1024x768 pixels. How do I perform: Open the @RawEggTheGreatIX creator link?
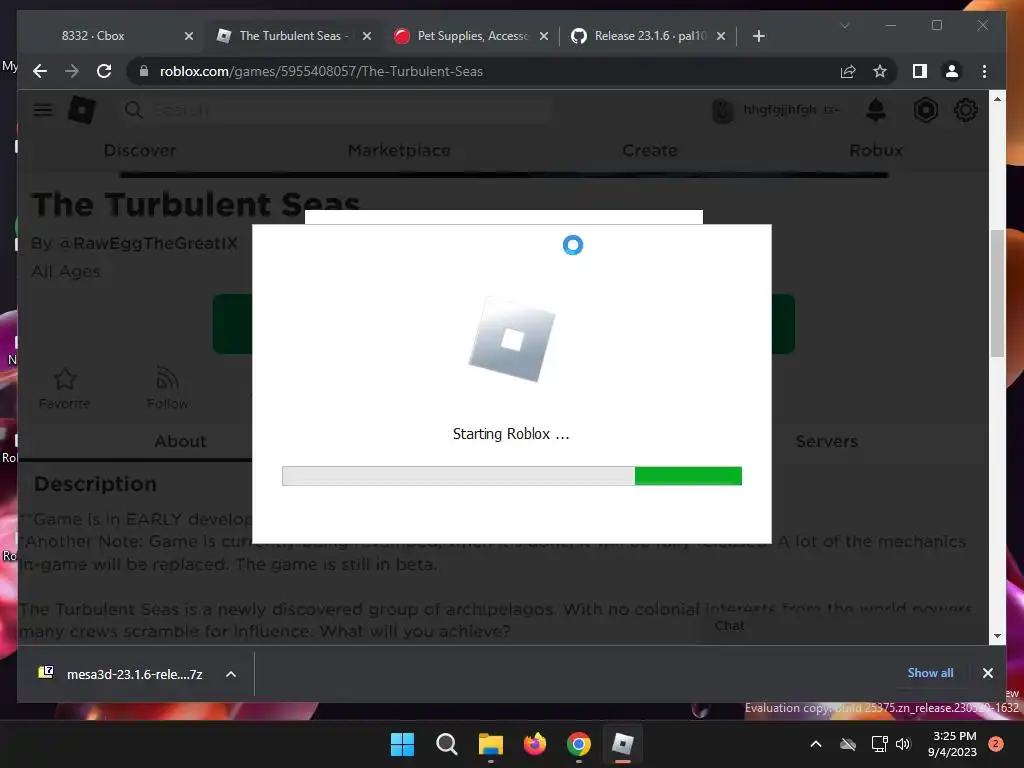click(148, 243)
